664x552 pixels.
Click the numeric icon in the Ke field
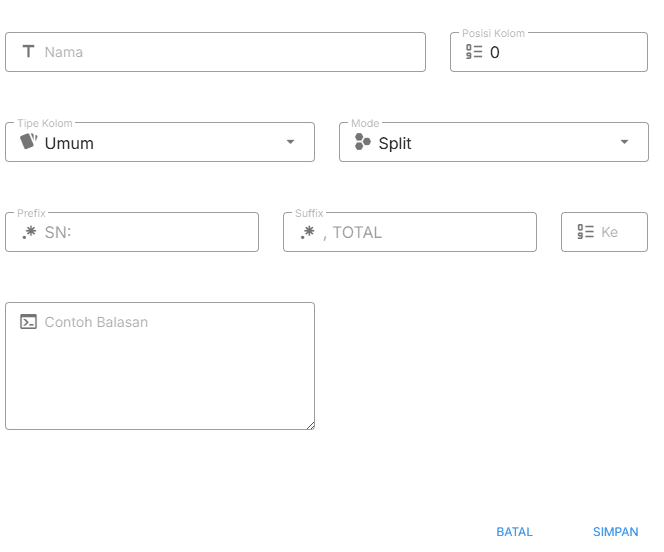(585, 232)
